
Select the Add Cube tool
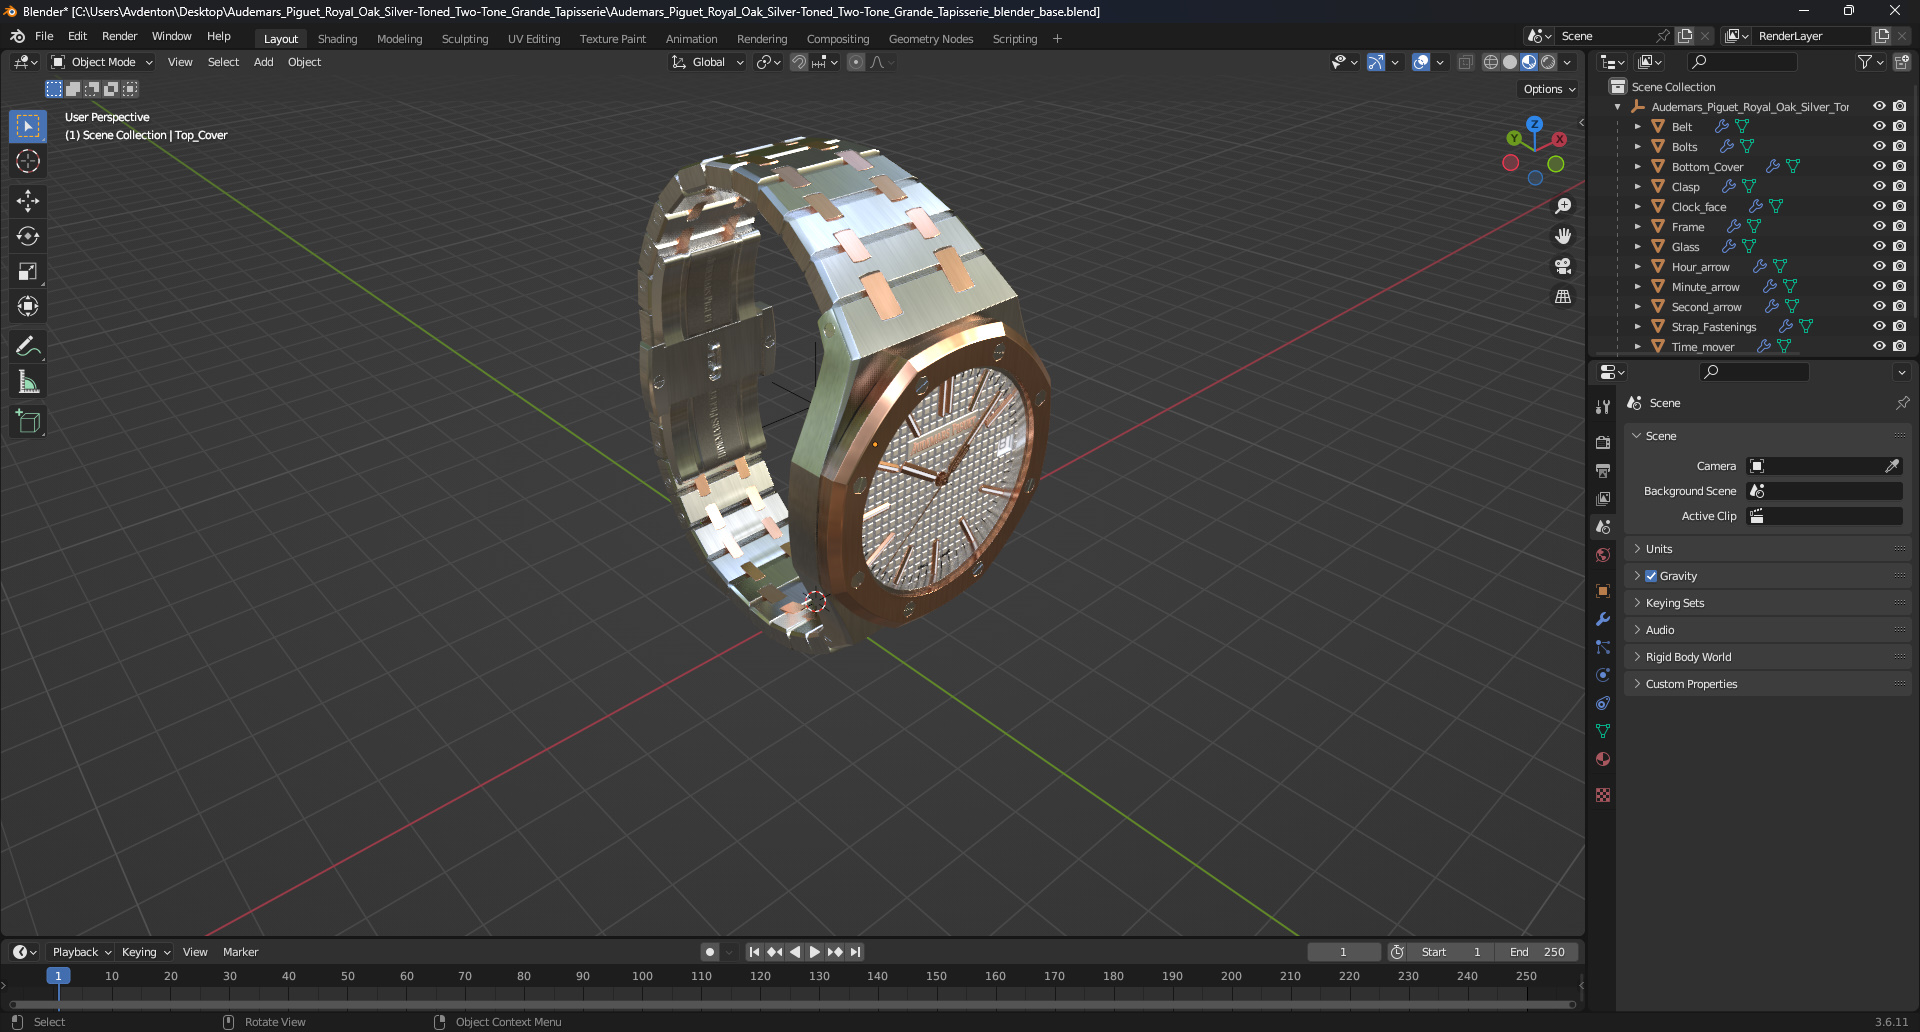(x=28, y=421)
